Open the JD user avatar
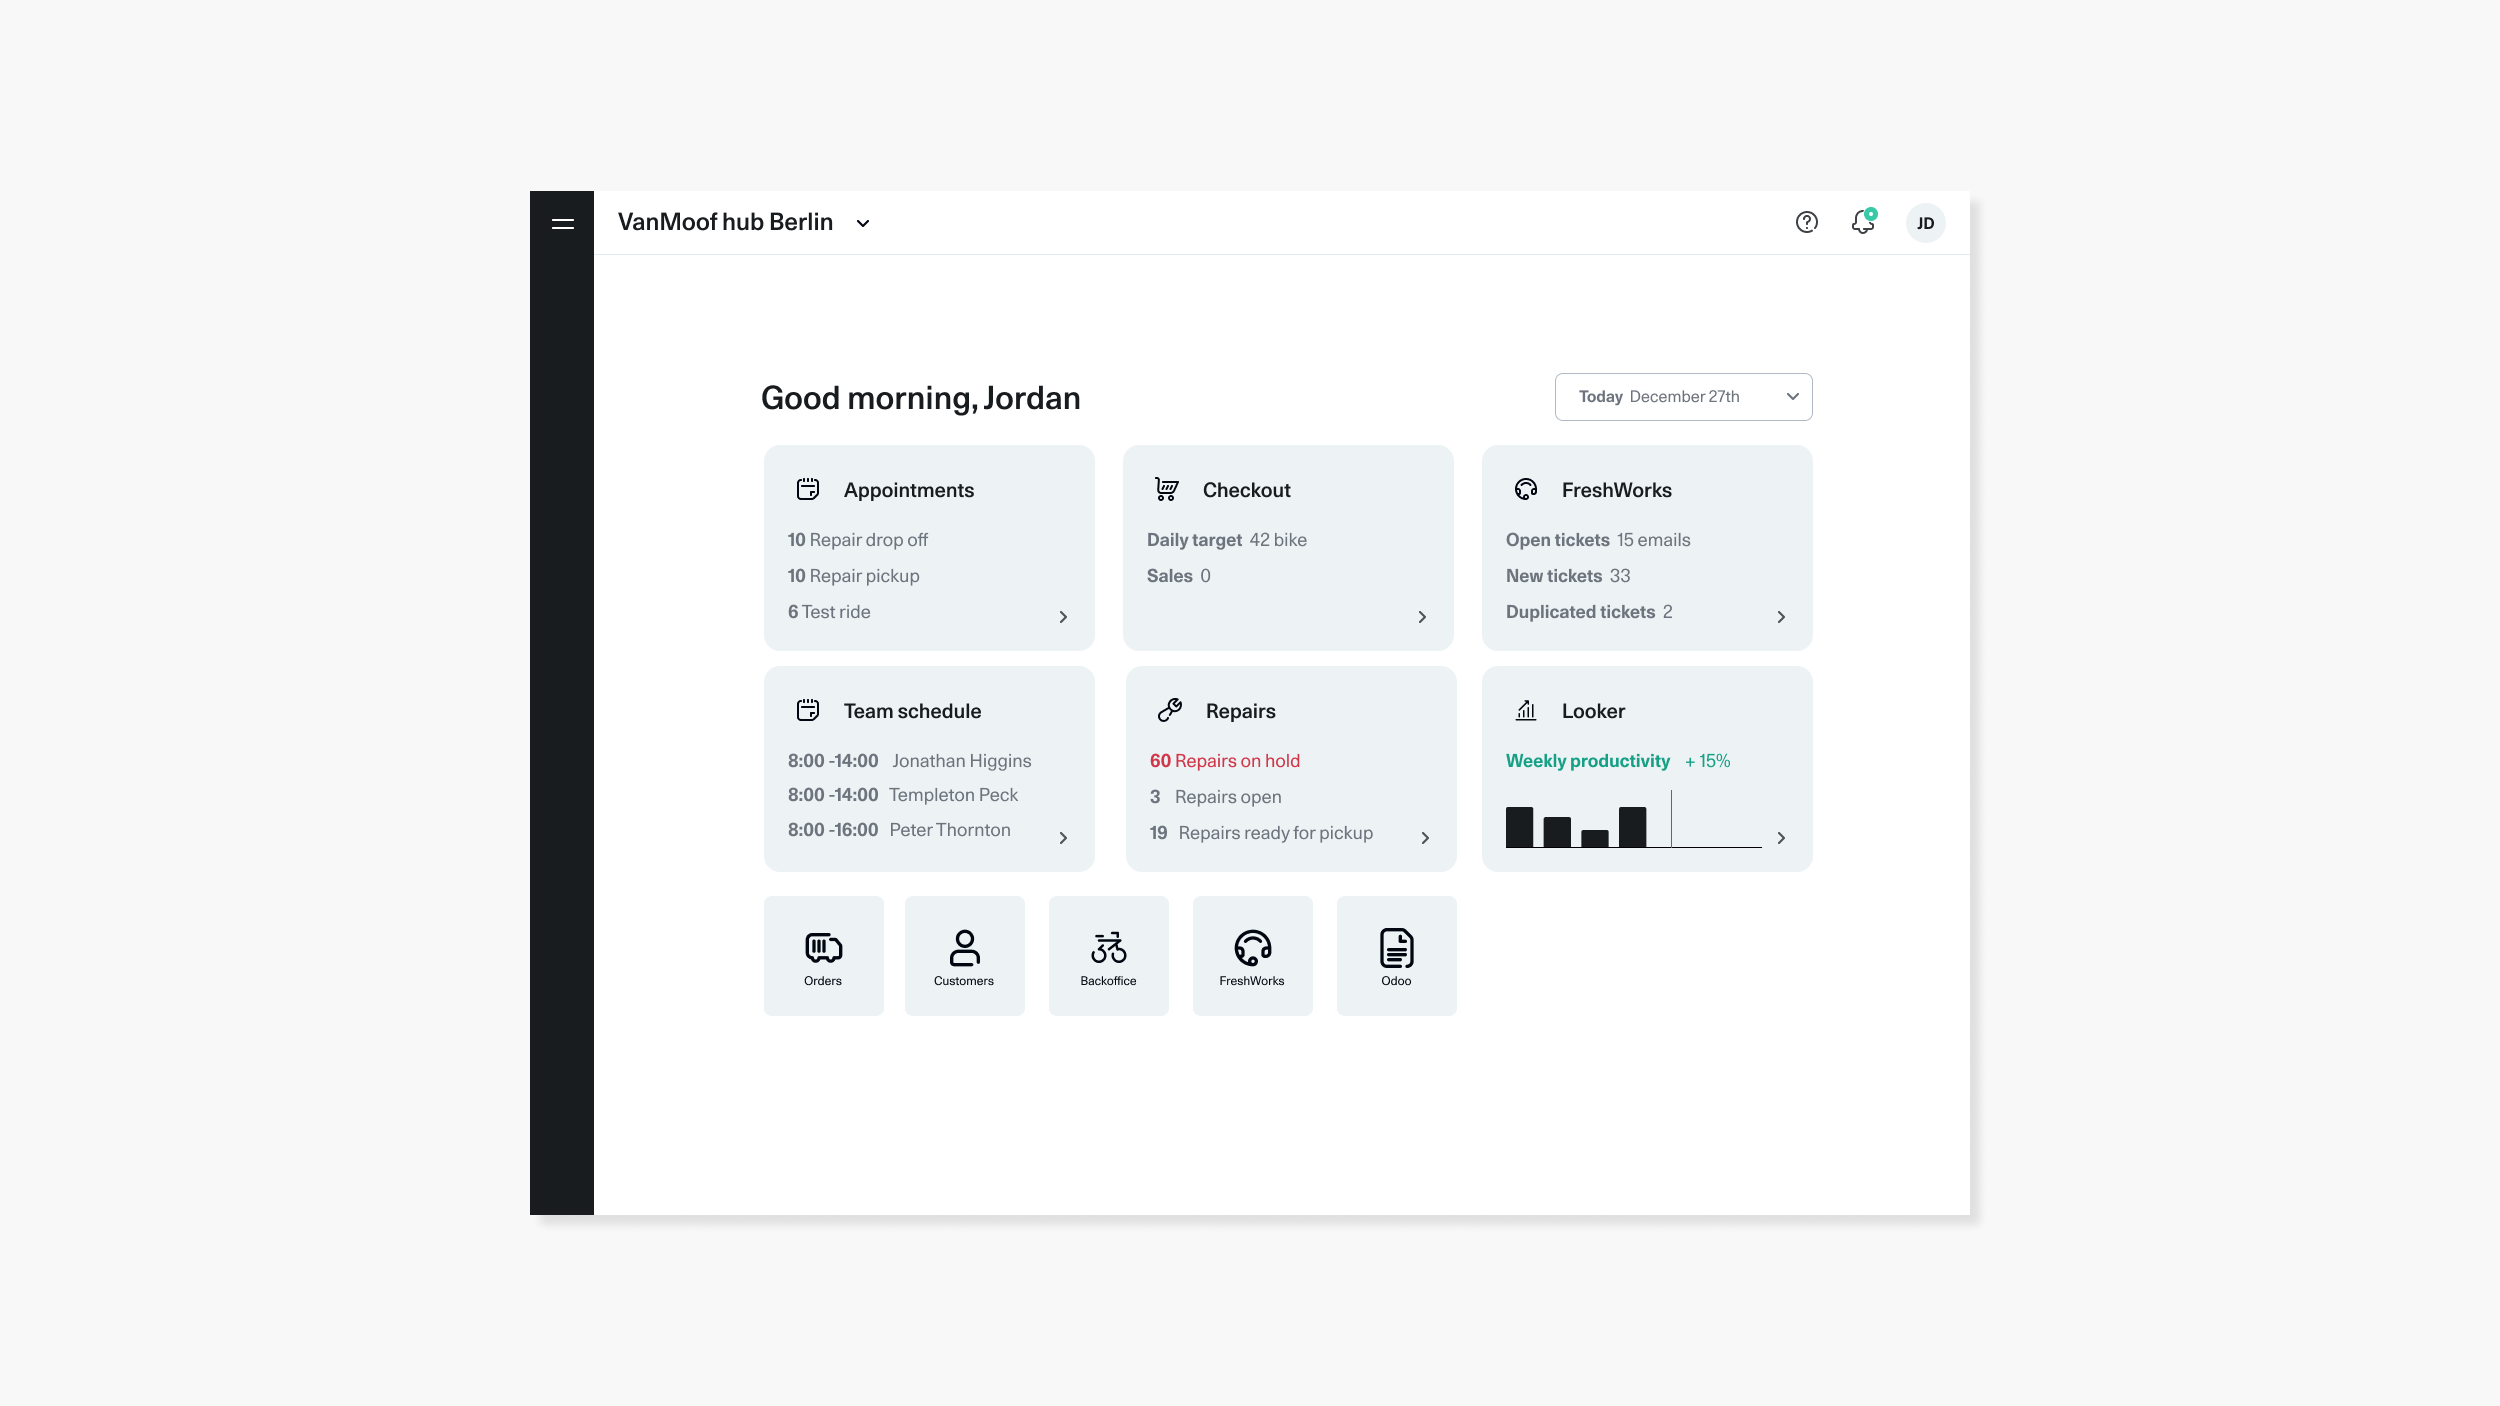The image size is (2500, 1406). click(x=1925, y=223)
